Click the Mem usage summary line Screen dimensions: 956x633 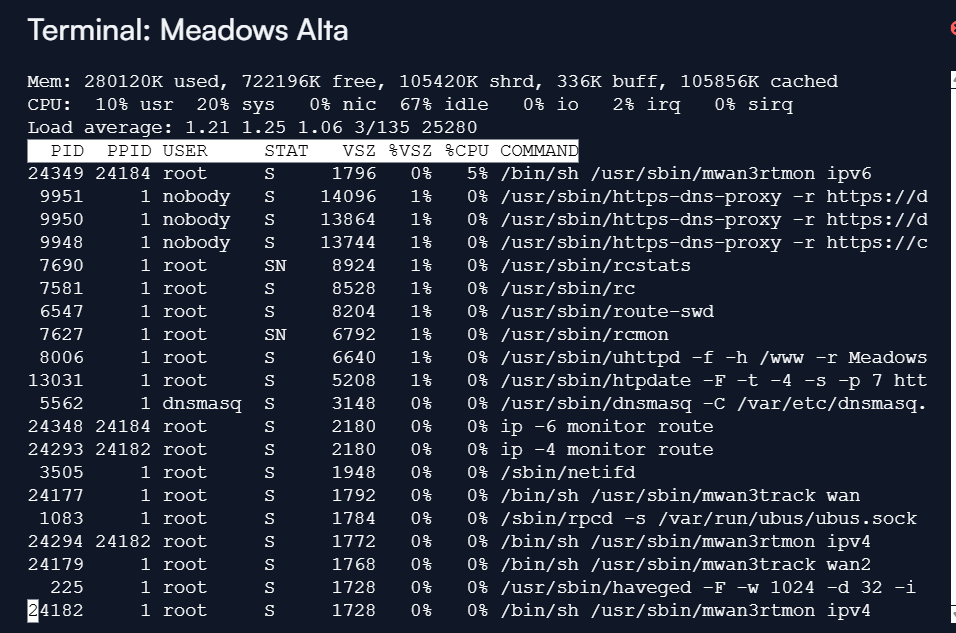click(432, 82)
